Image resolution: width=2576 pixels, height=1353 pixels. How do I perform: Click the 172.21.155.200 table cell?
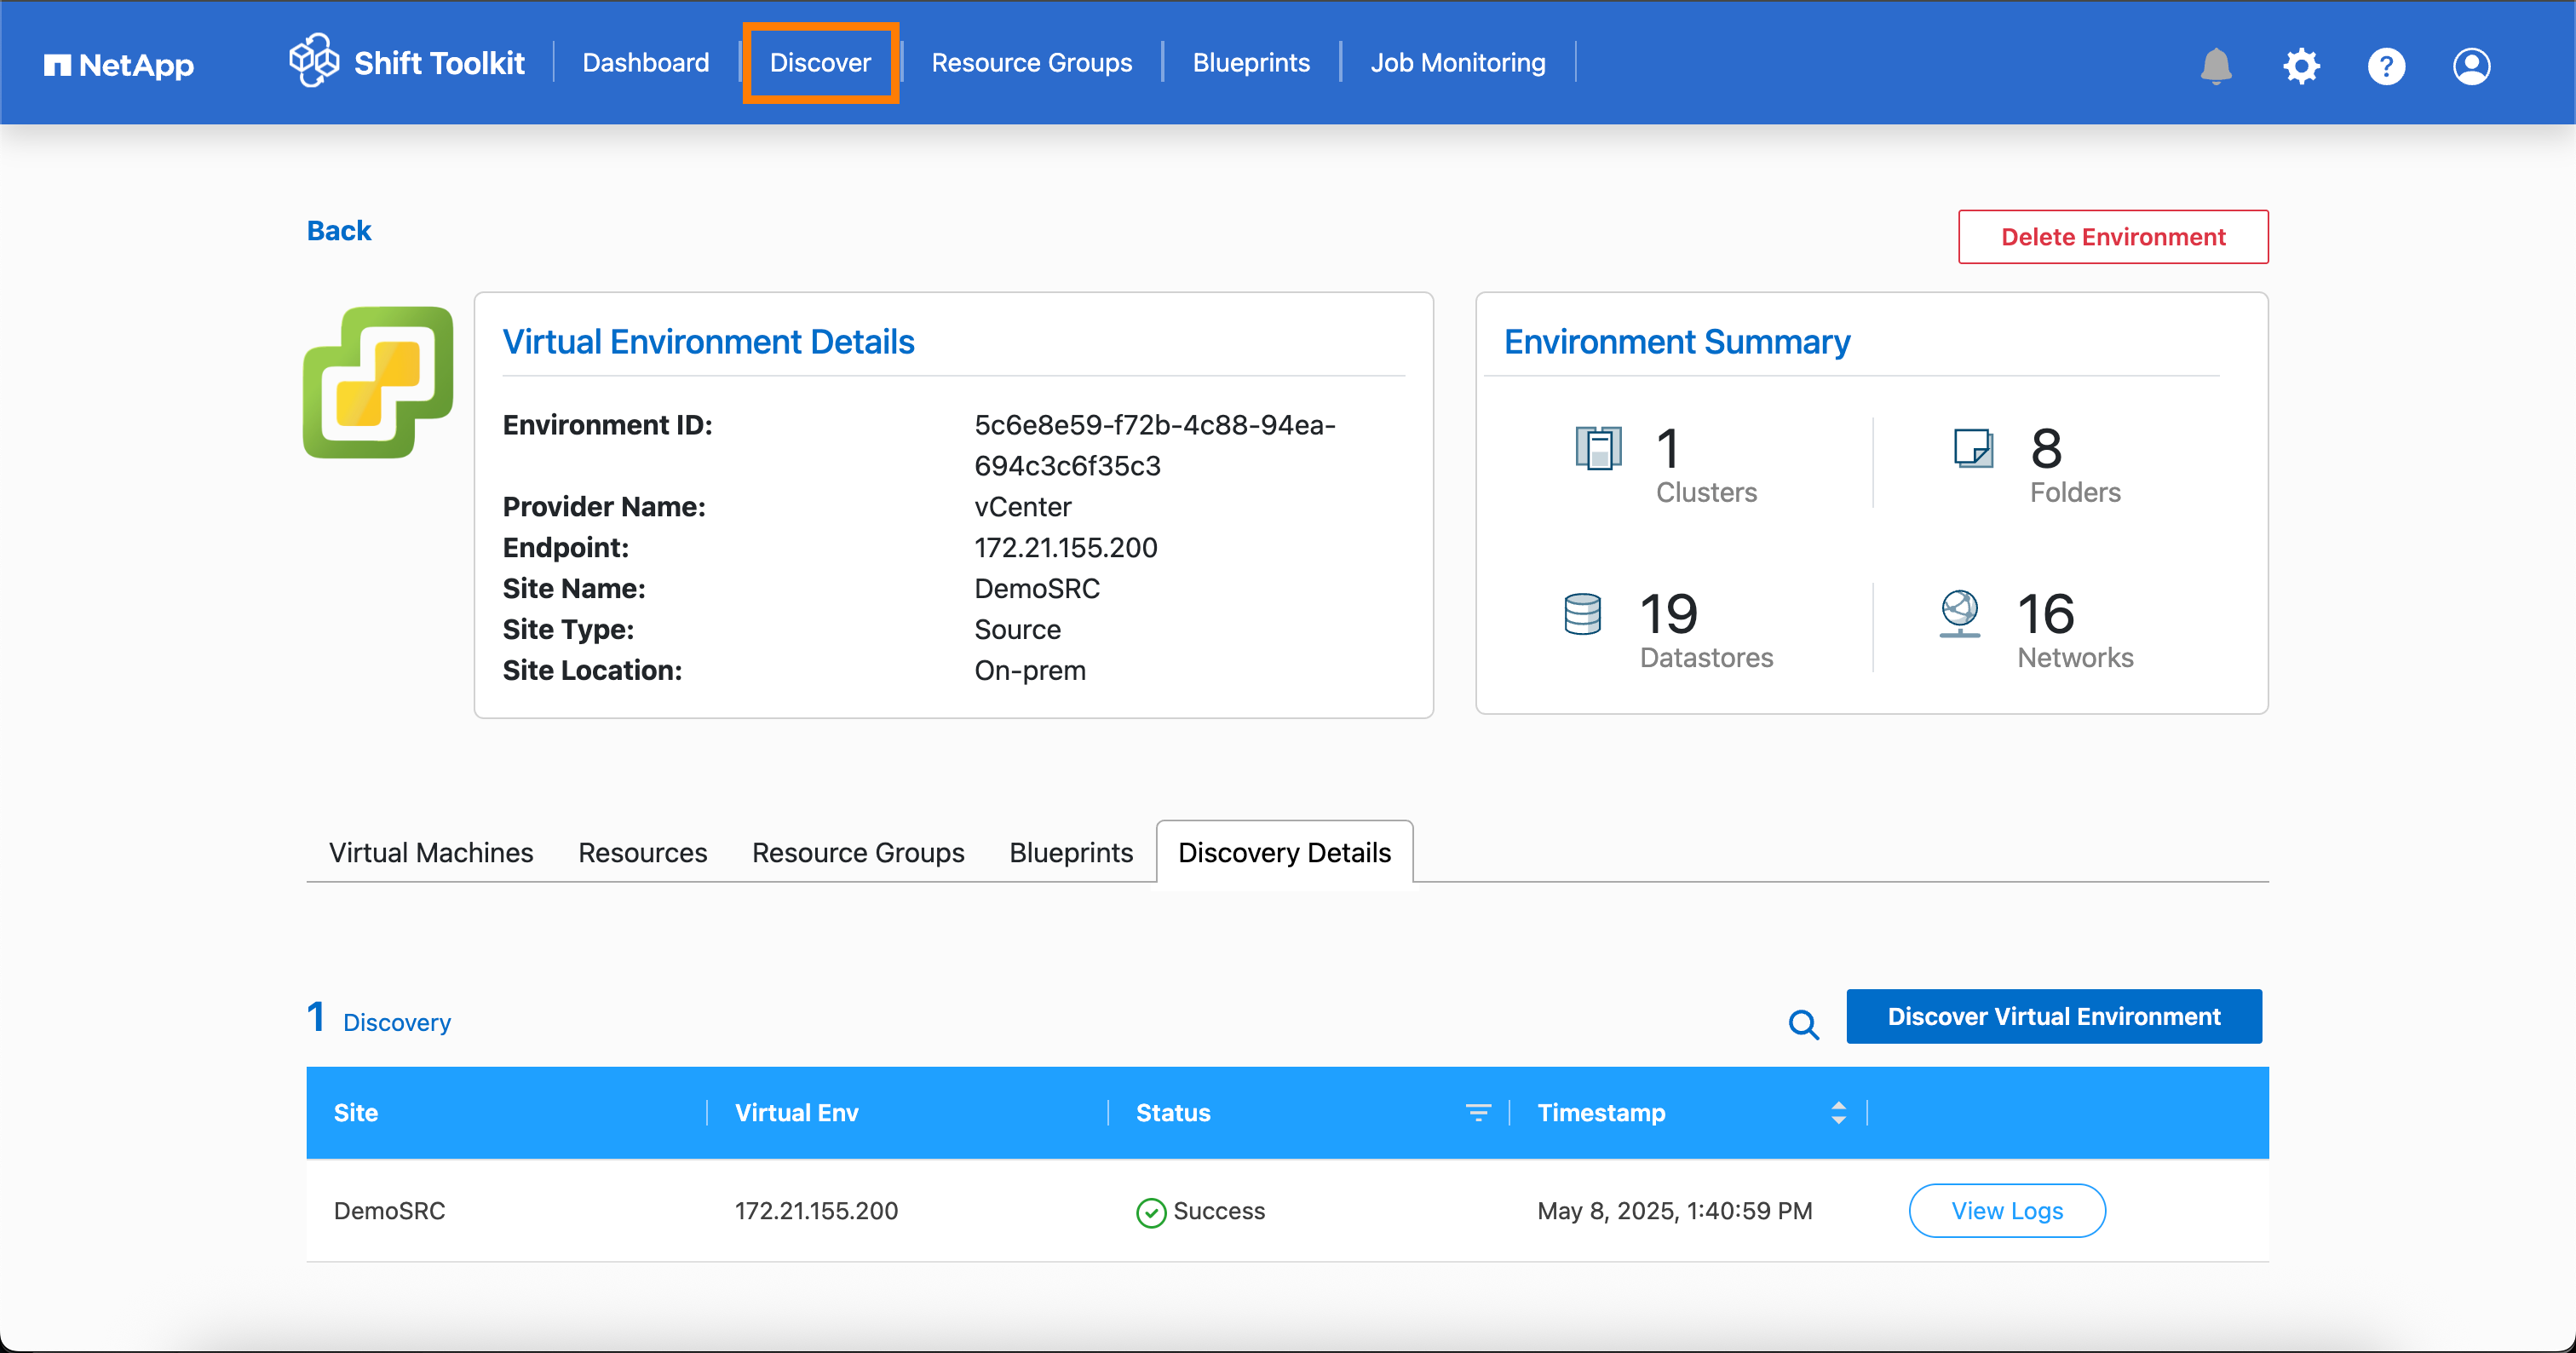coord(816,1211)
